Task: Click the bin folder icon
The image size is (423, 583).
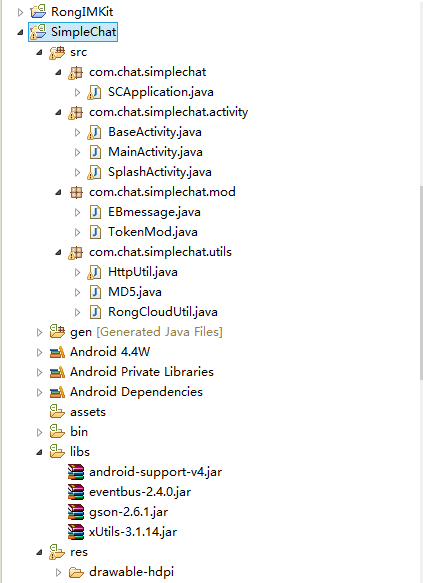Action: pyautogui.click(x=57, y=432)
